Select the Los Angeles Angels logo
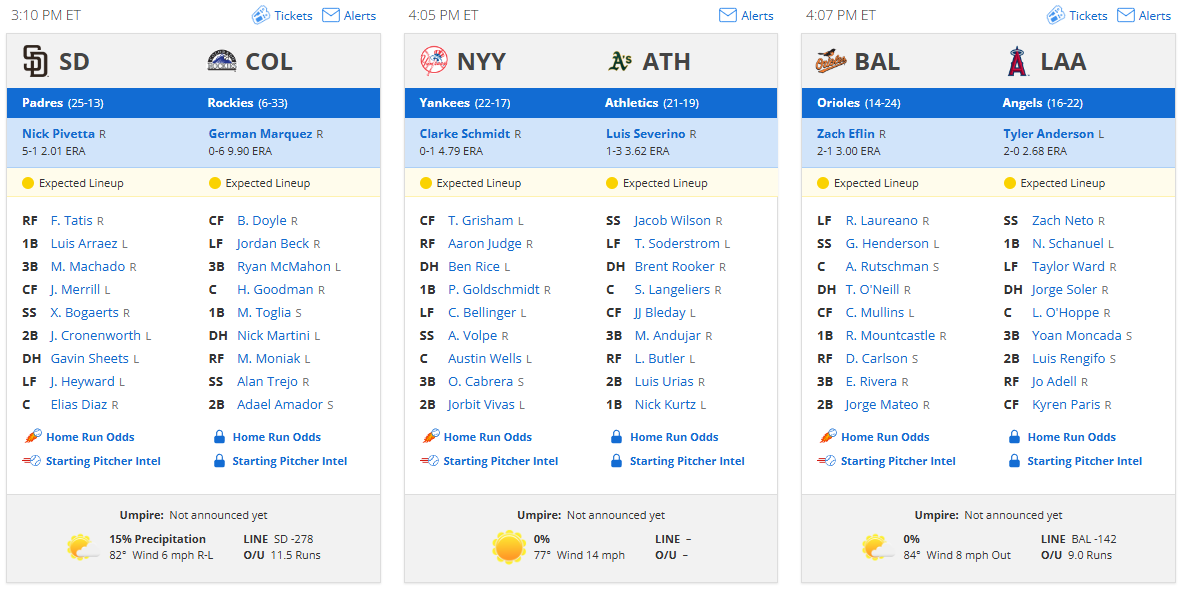 click(1017, 61)
